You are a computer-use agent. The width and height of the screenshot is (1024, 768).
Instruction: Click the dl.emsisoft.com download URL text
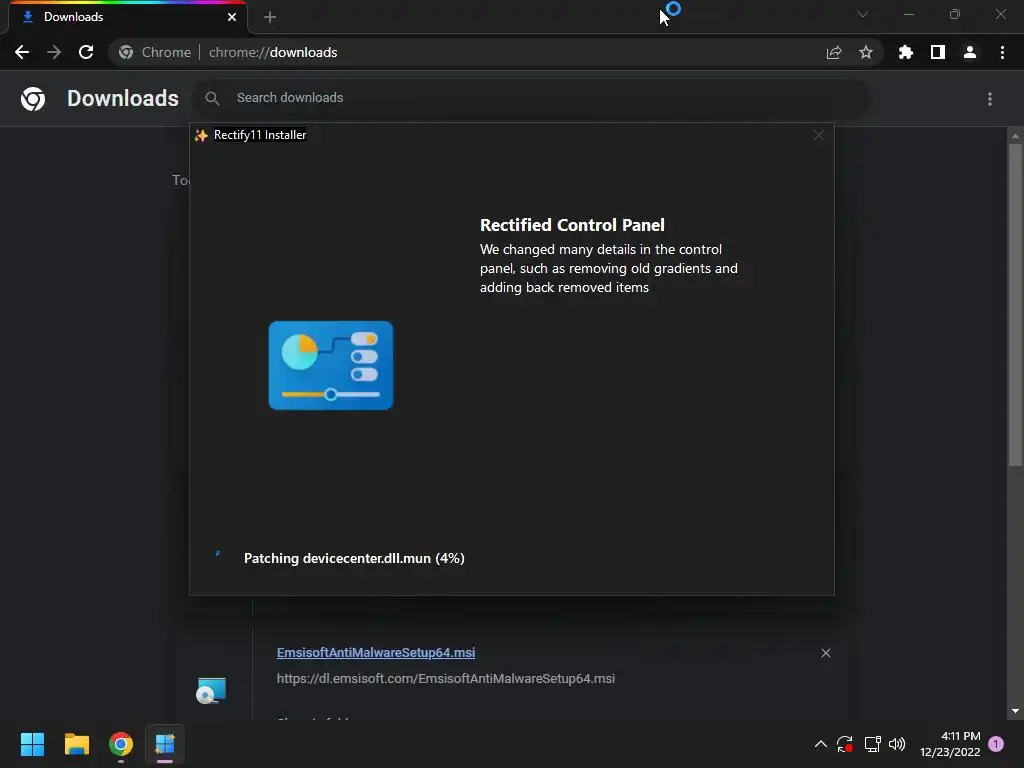coord(445,679)
